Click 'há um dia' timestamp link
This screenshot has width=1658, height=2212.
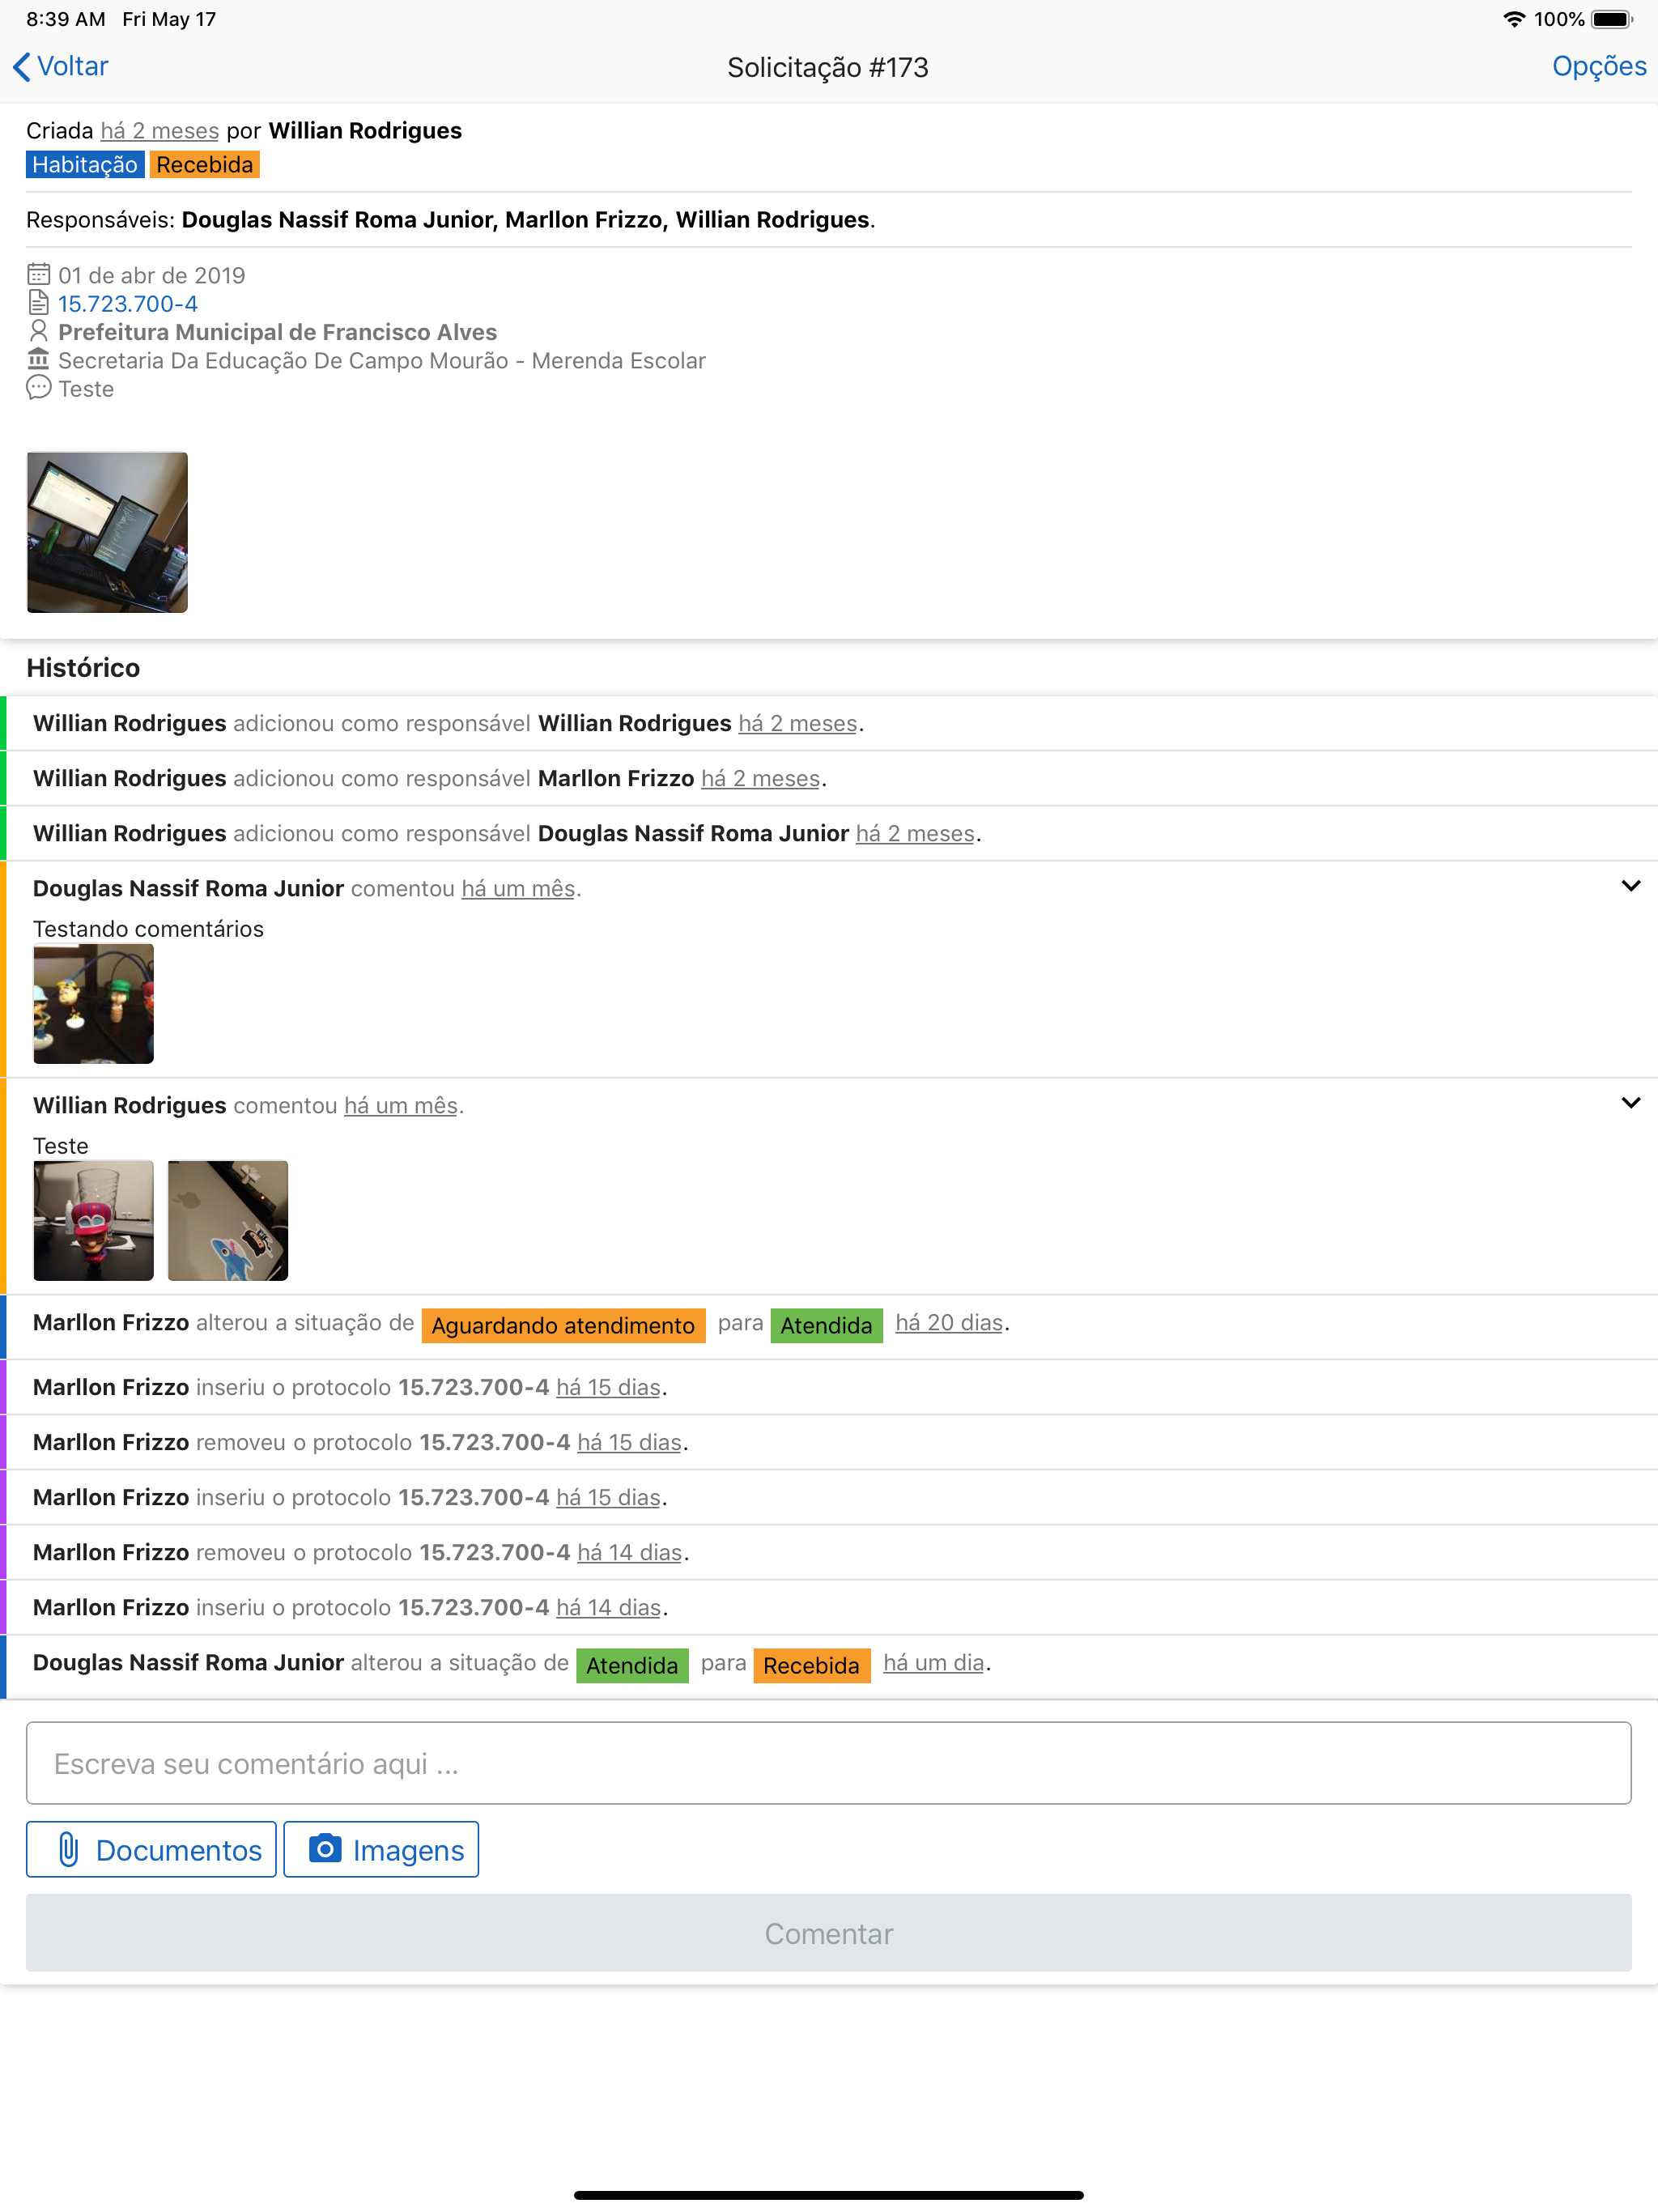point(934,1663)
